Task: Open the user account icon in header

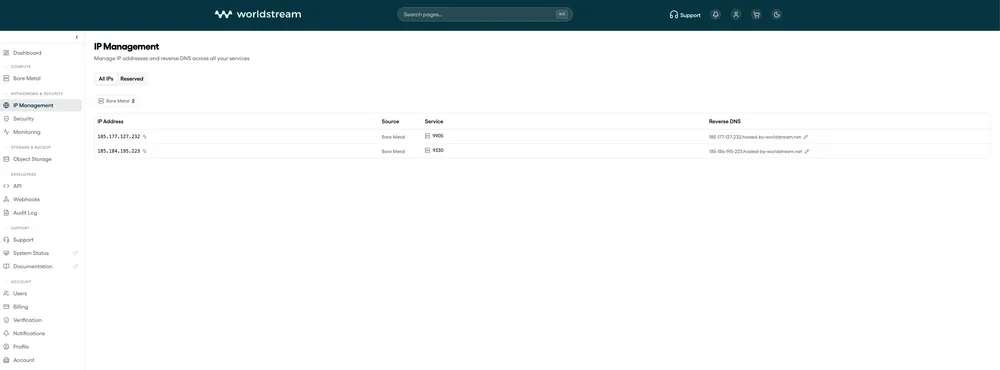Action: 736,15
